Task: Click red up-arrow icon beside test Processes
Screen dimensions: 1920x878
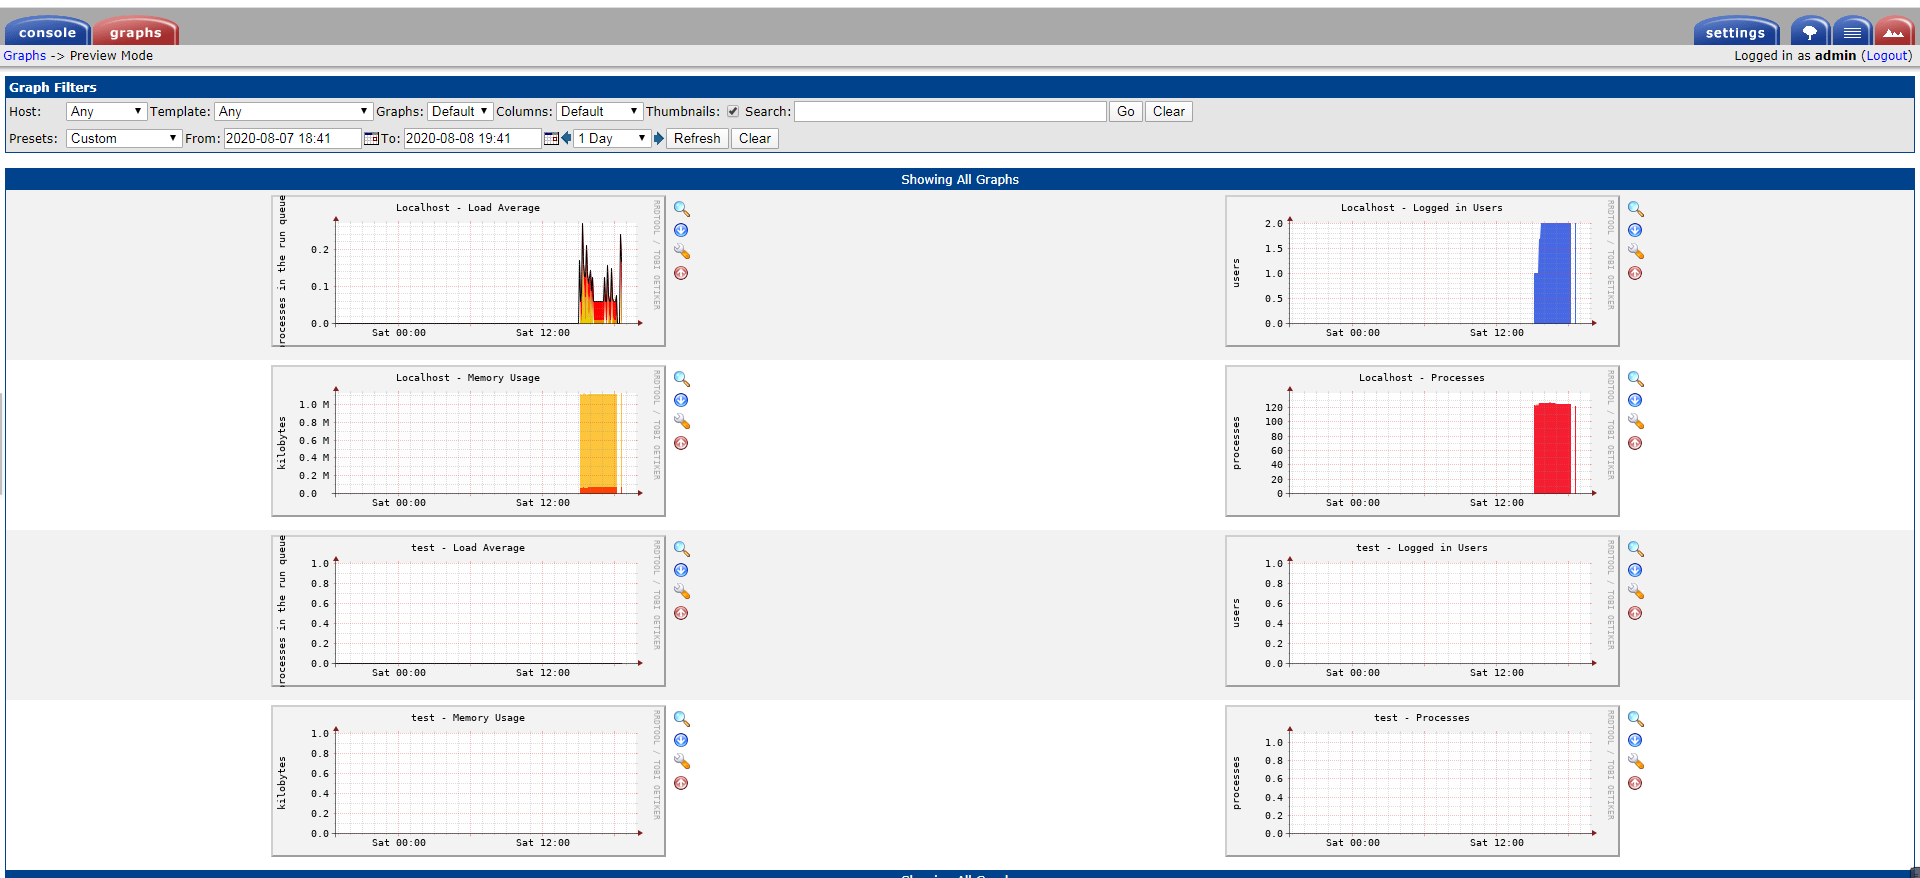Action: [1635, 783]
